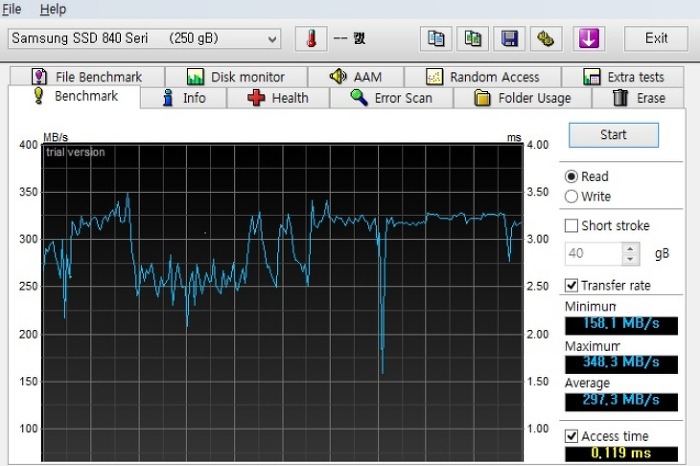Open the AAM tab
The height and width of the screenshot is (466, 700).
tap(356, 77)
